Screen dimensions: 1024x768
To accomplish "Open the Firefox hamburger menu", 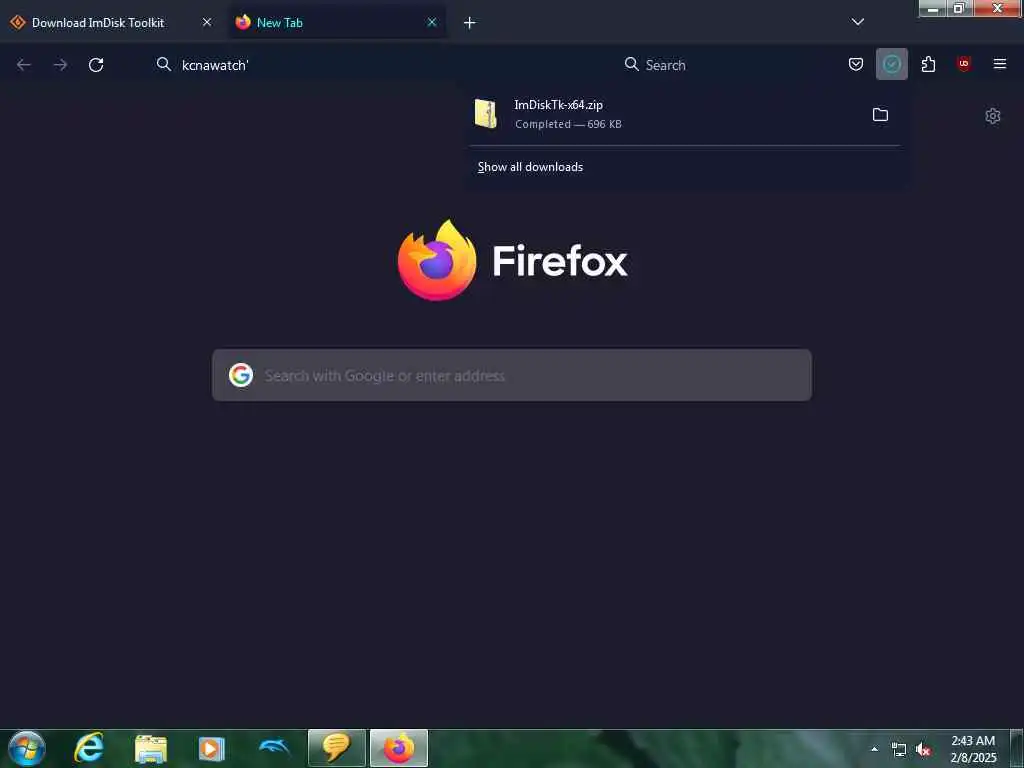I will click(x=999, y=64).
